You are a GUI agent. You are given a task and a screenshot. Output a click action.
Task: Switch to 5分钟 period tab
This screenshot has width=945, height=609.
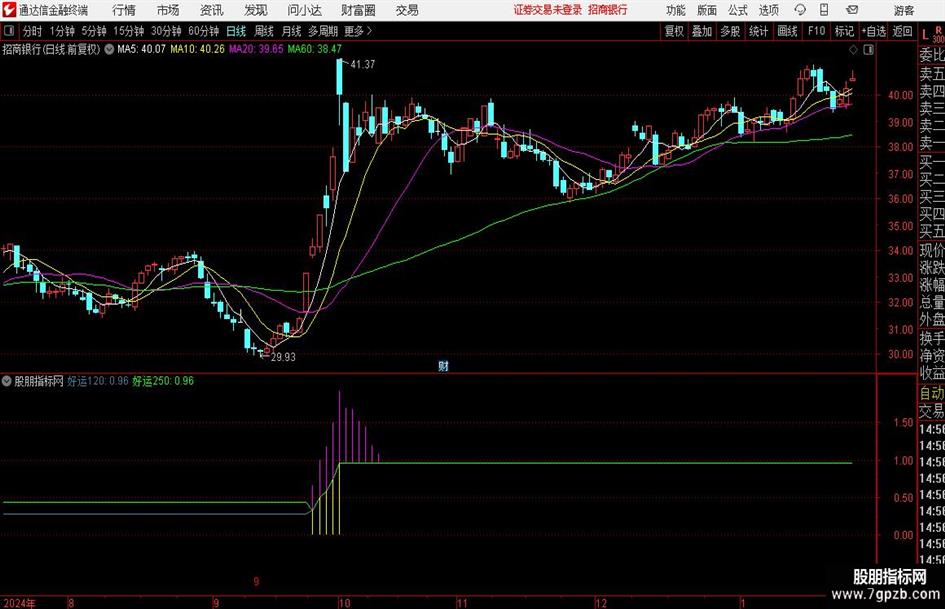pyautogui.click(x=94, y=31)
